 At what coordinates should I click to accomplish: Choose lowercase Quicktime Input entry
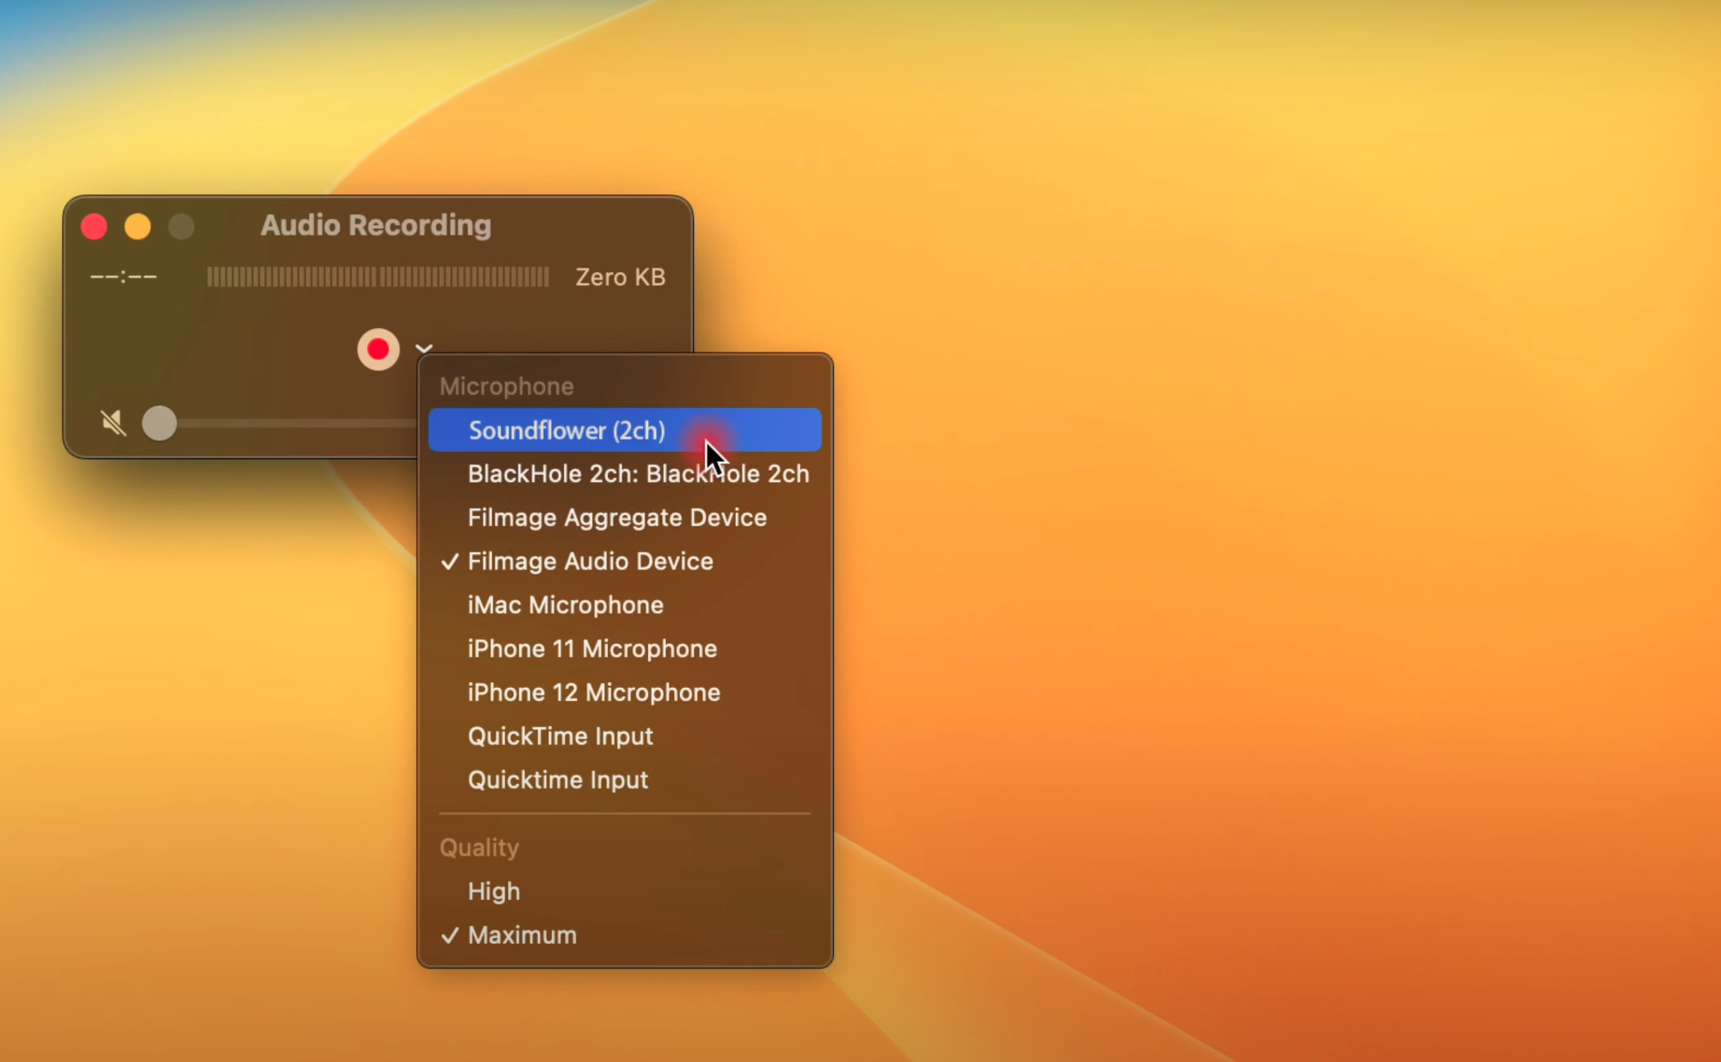pos(625,780)
